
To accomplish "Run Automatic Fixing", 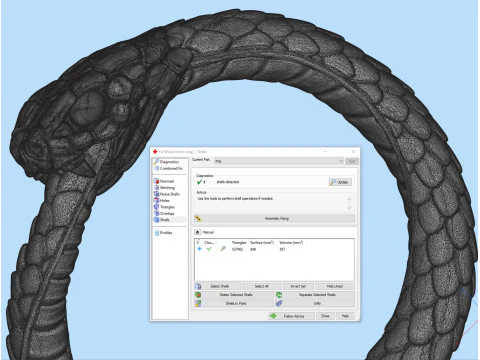I will tap(274, 219).
